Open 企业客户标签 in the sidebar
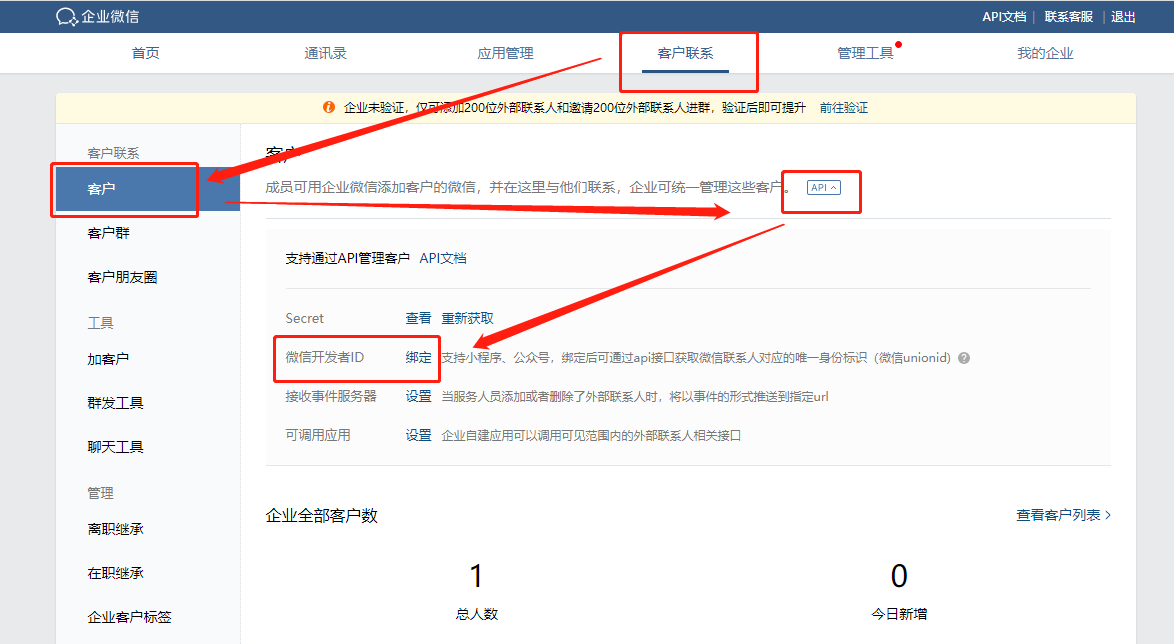Screen dimensions: 1174x644 click(x=130, y=617)
